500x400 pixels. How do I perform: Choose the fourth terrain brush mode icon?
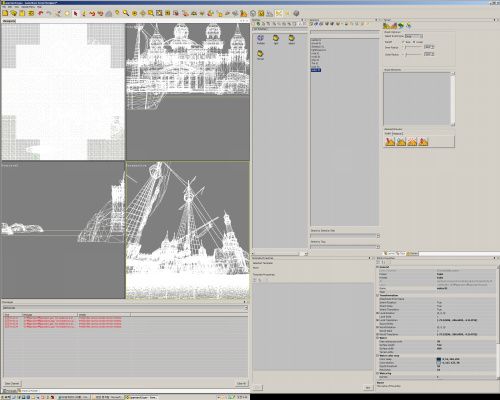[x=423, y=142]
